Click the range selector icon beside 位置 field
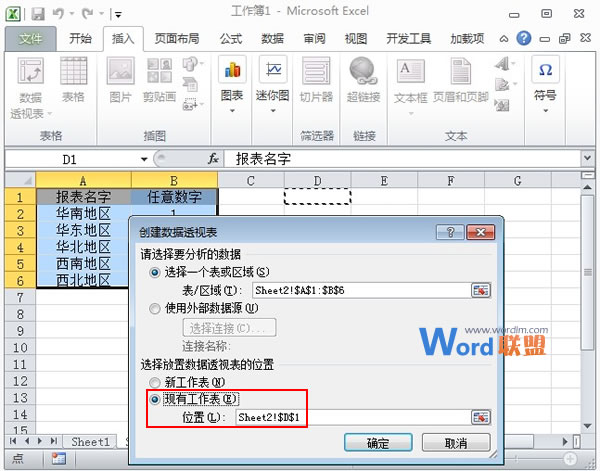 pyautogui.click(x=481, y=417)
